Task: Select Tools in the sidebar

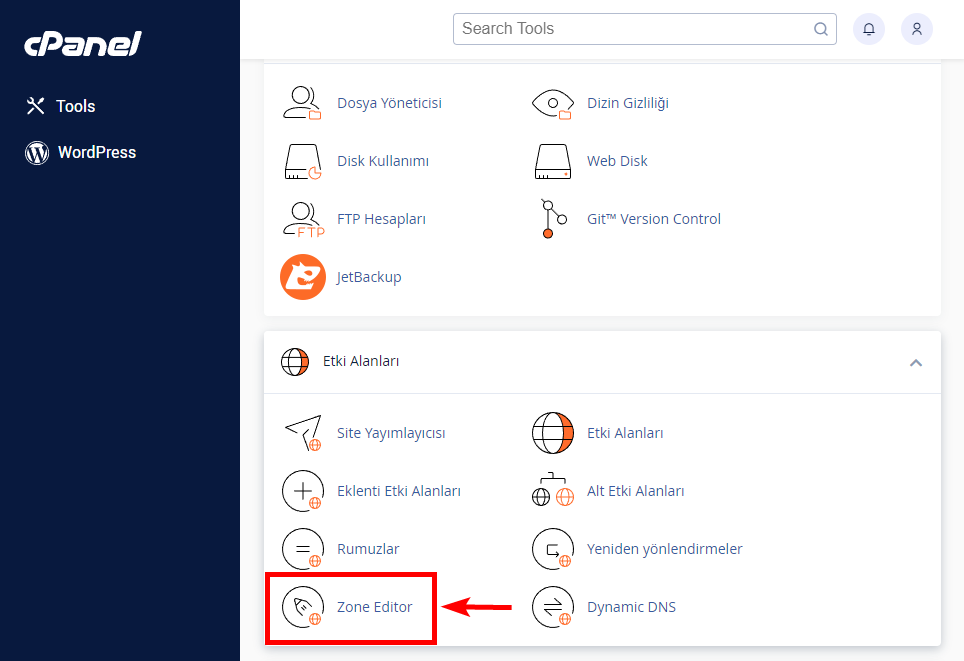Action: pyautogui.click(x=75, y=106)
